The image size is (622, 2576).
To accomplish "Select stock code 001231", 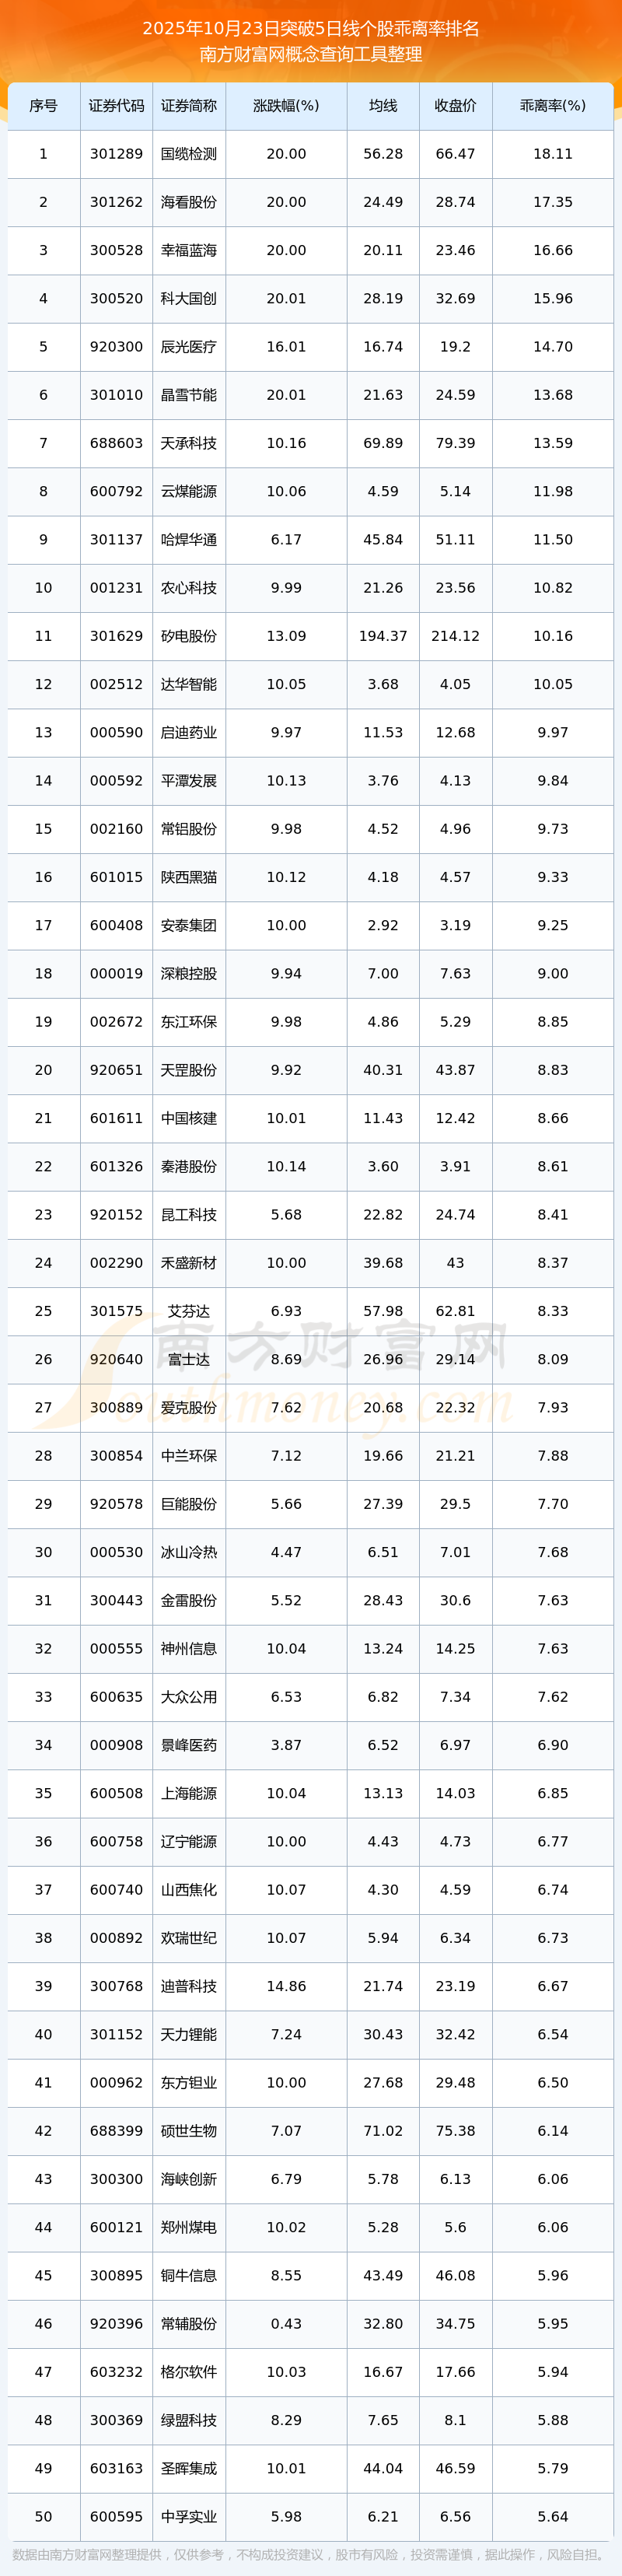I will pyautogui.click(x=116, y=588).
